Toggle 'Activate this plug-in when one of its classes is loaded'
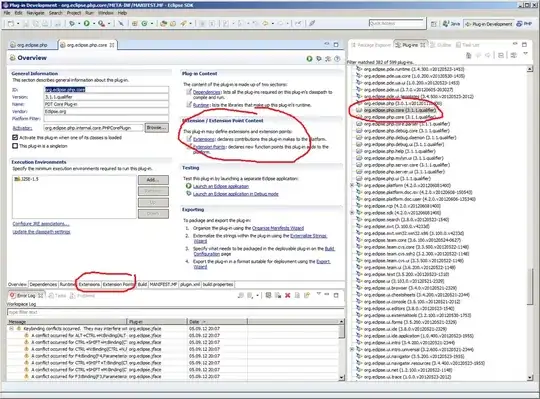540x399 pixels. 15,137
